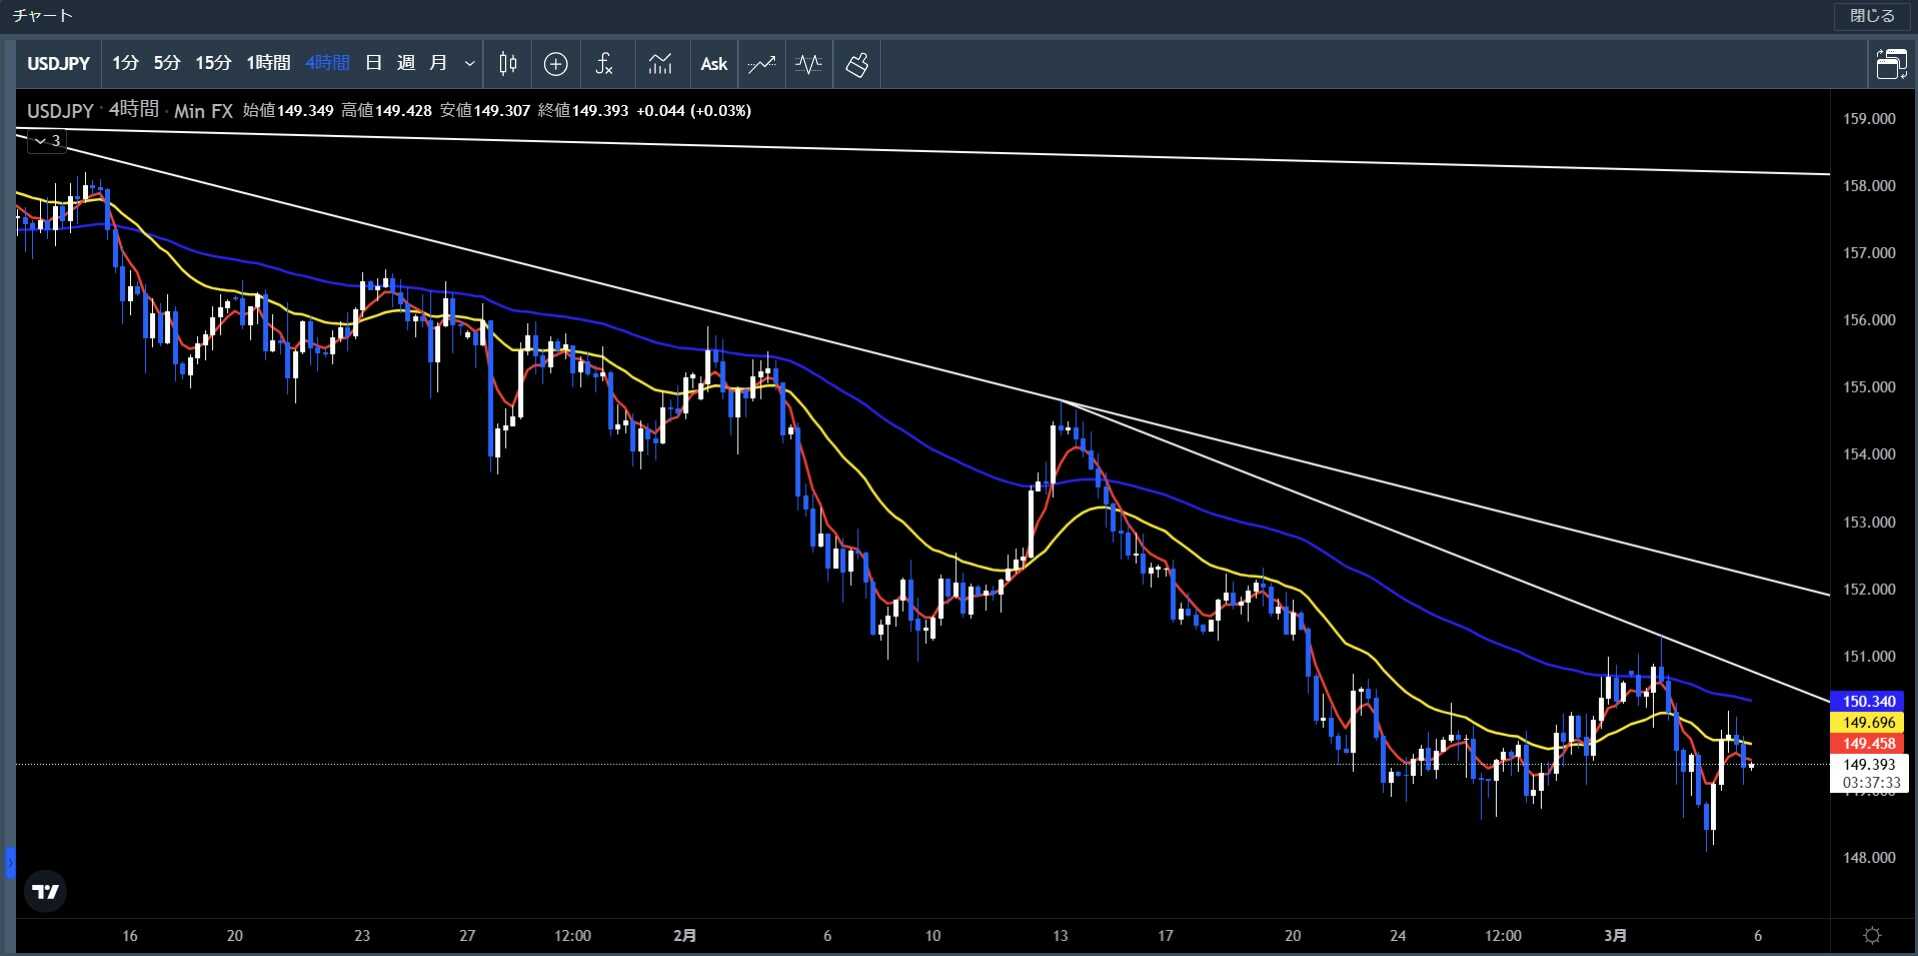Click the USDJPY symbol button
Viewport: 1918px width, 956px height.
pos(58,64)
